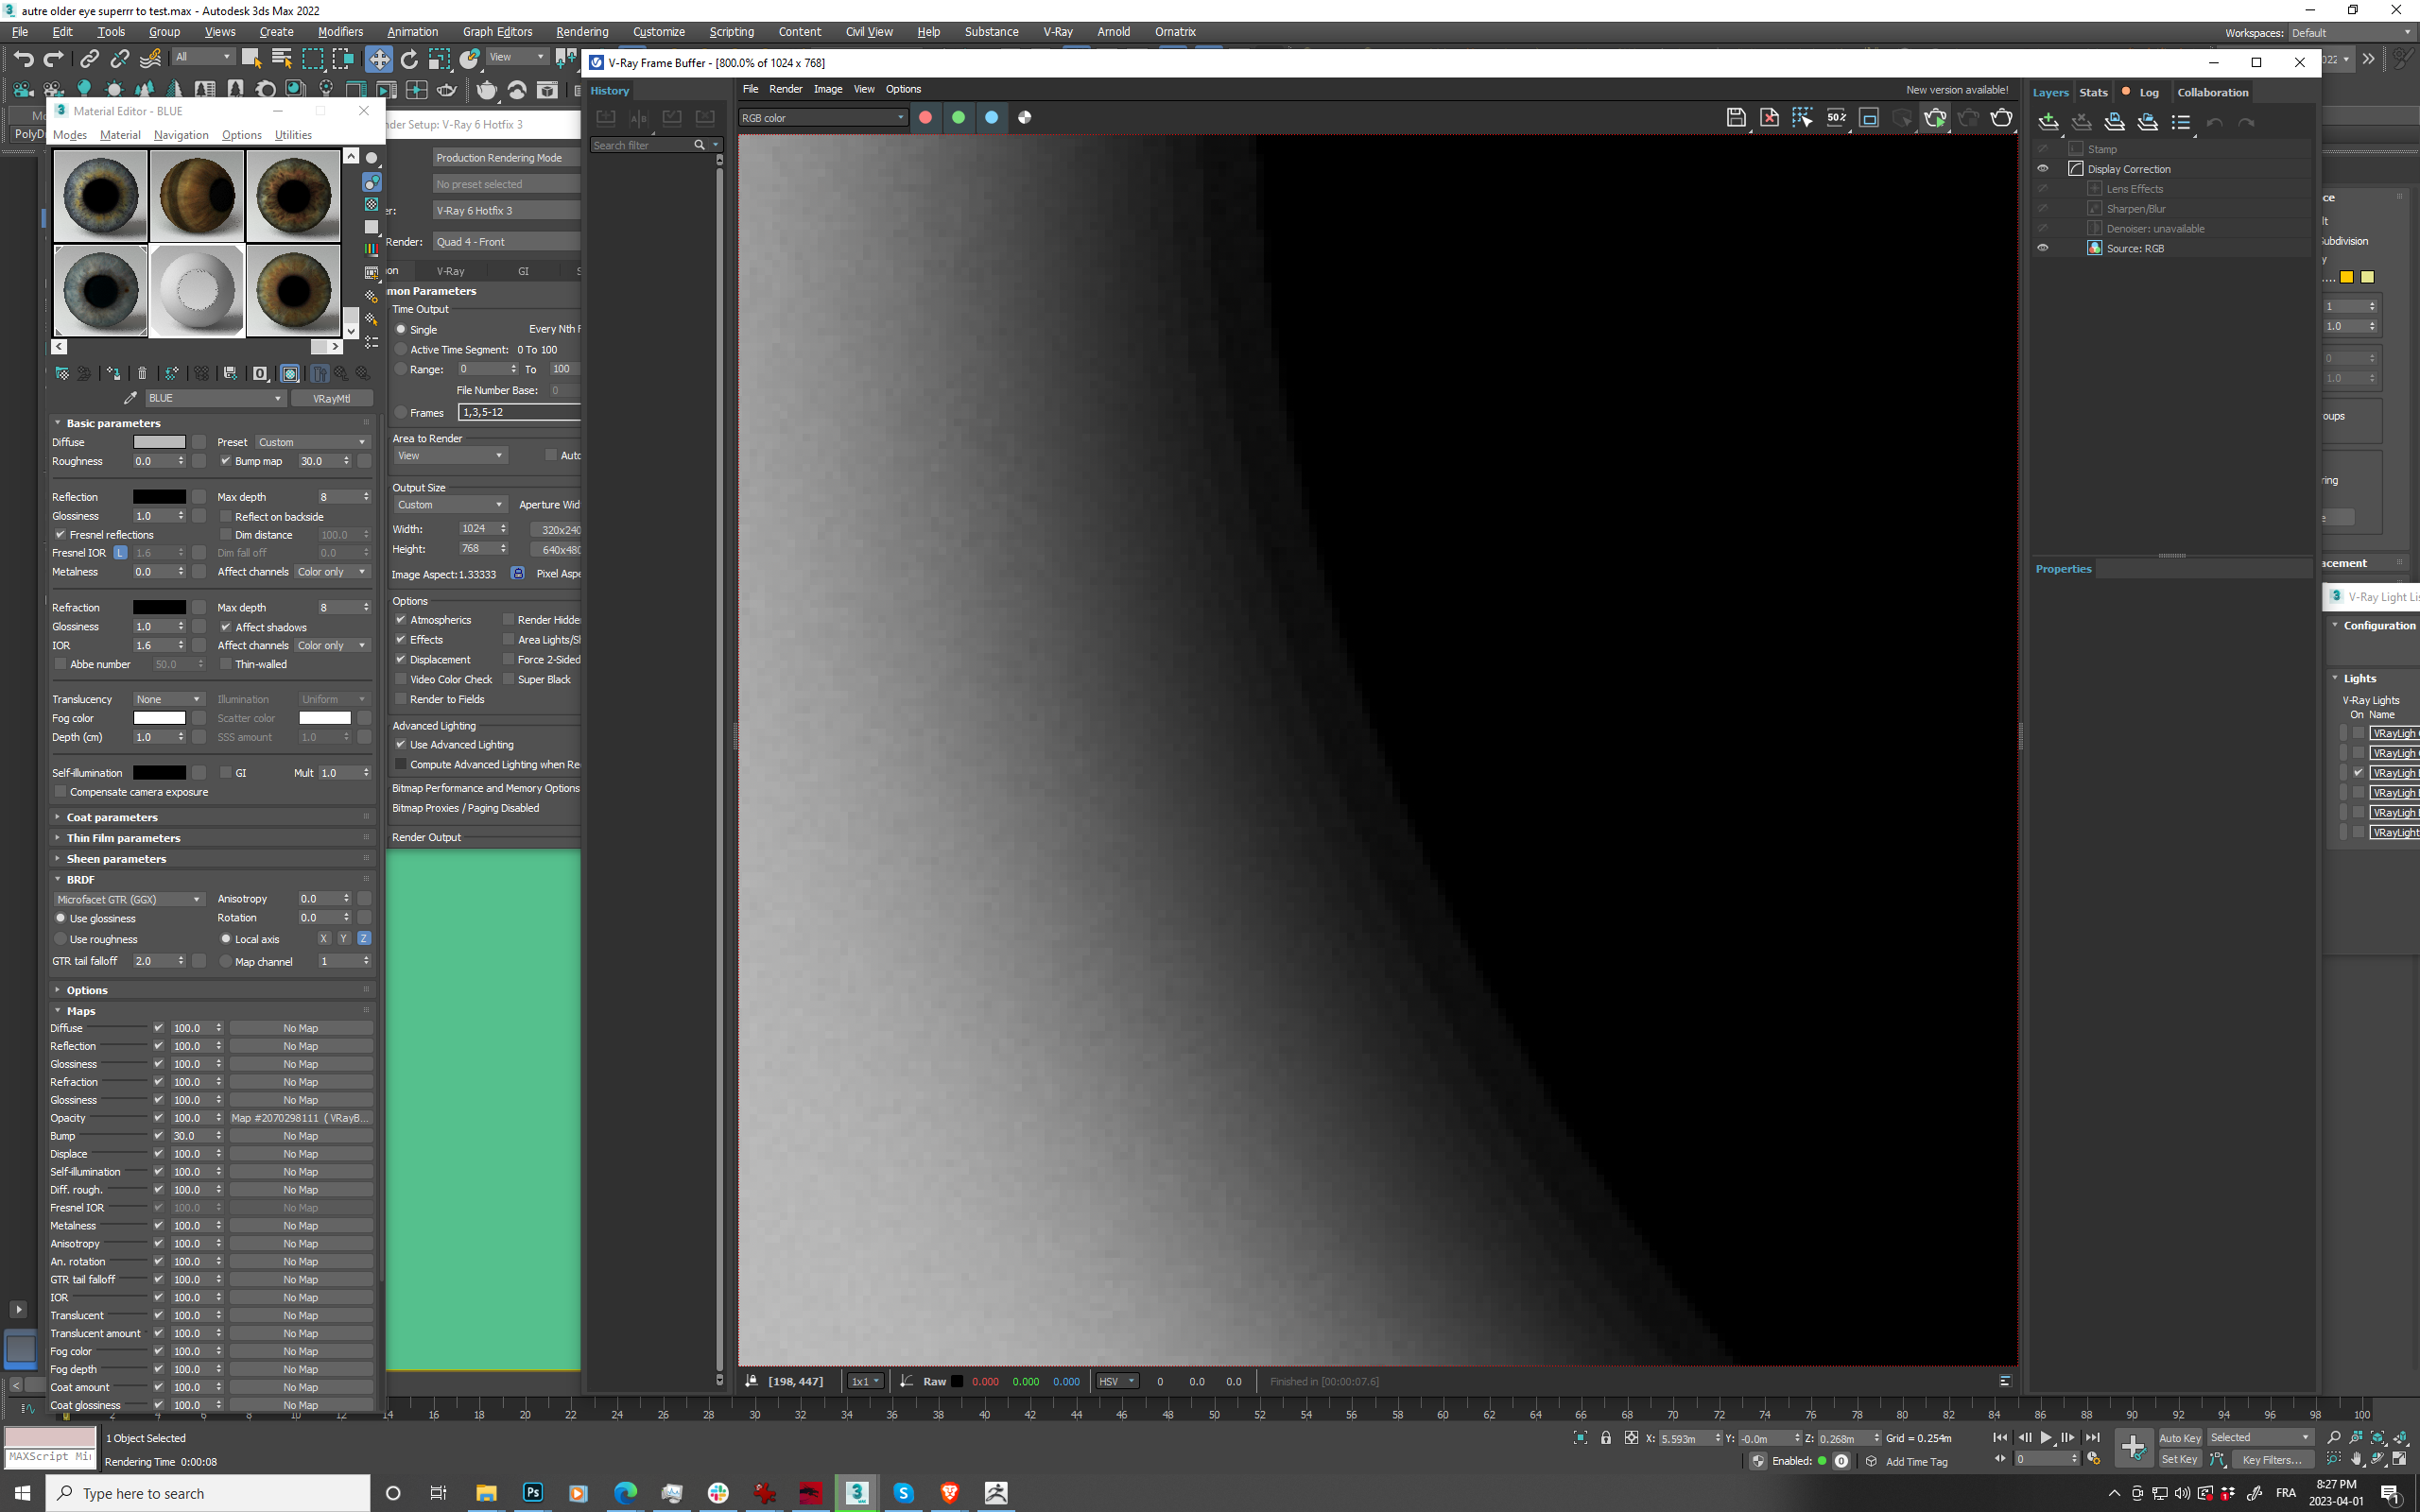Toggle VFB region render icon
This screenshot has width=2420, height=1512.
pos(1802,118)
